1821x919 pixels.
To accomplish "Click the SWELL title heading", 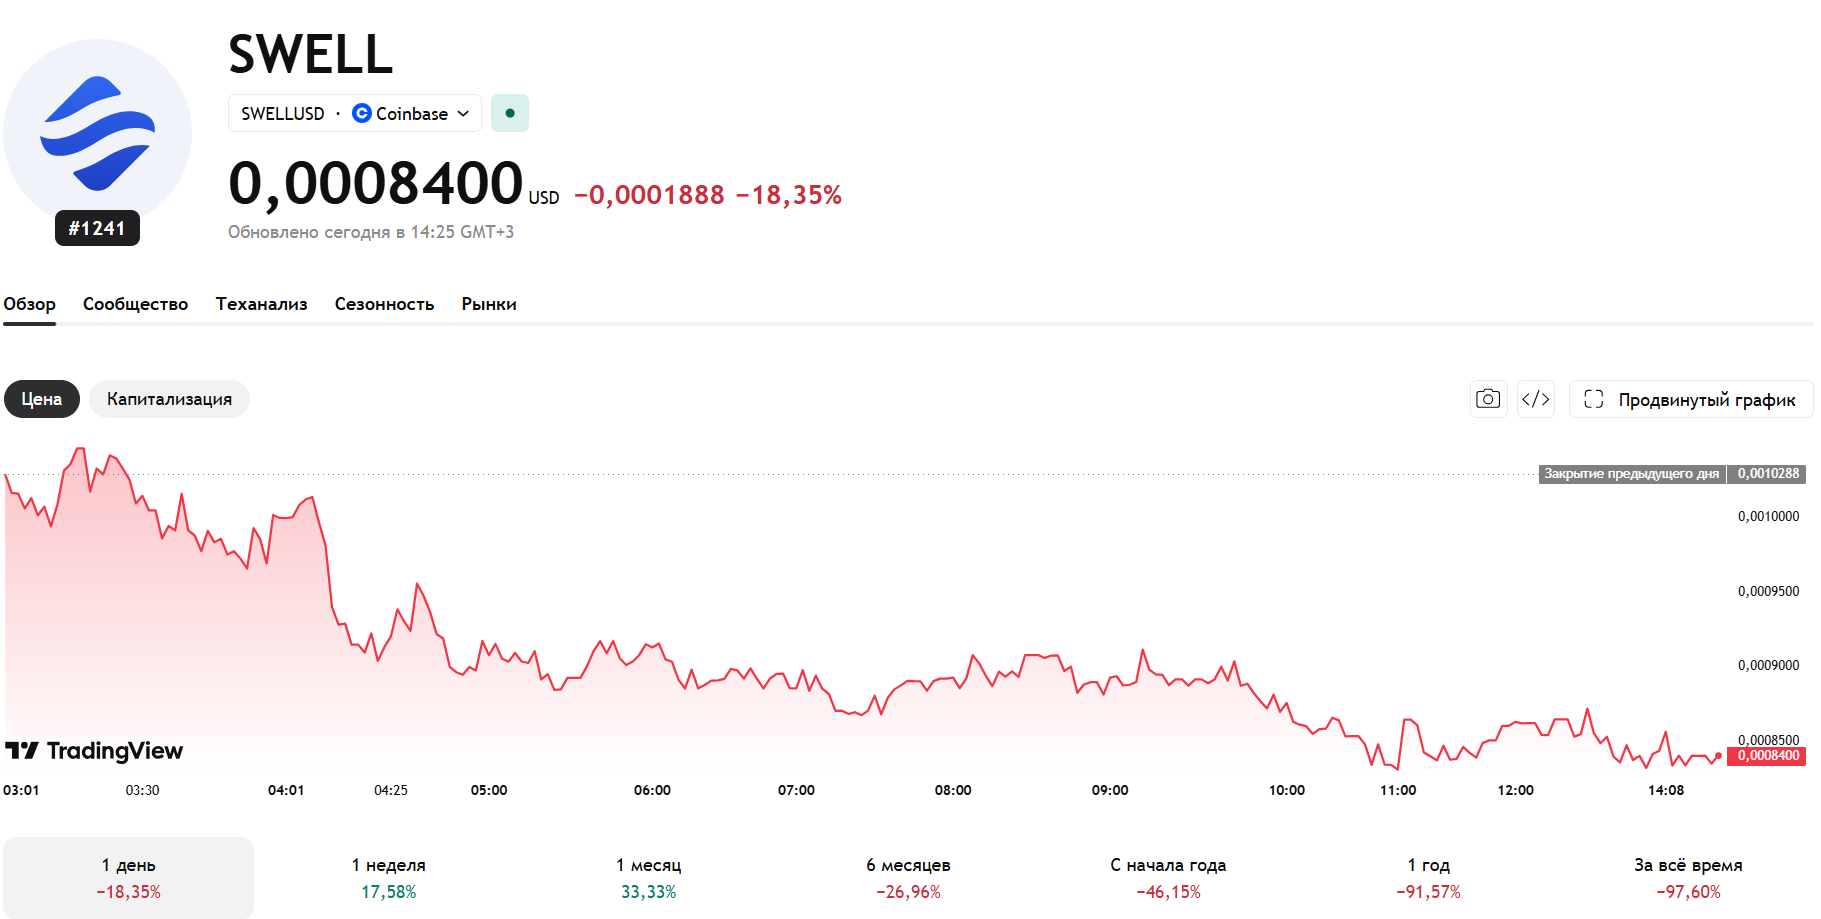I will [x=311, y=54].
